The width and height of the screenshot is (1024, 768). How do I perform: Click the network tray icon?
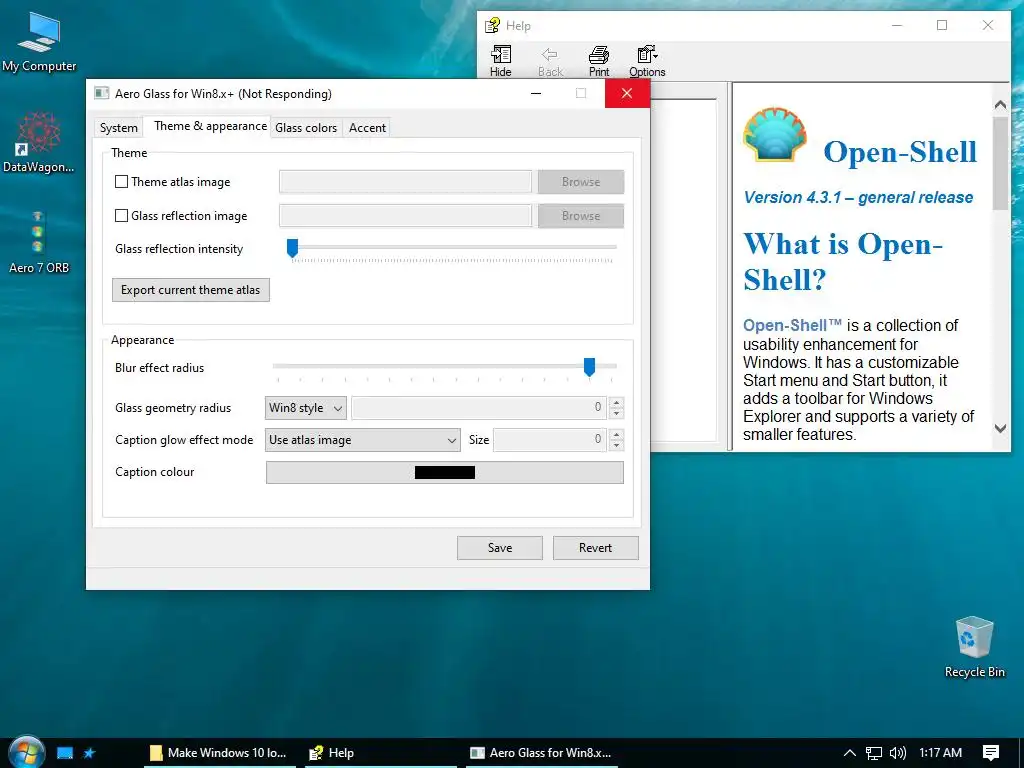874,753
